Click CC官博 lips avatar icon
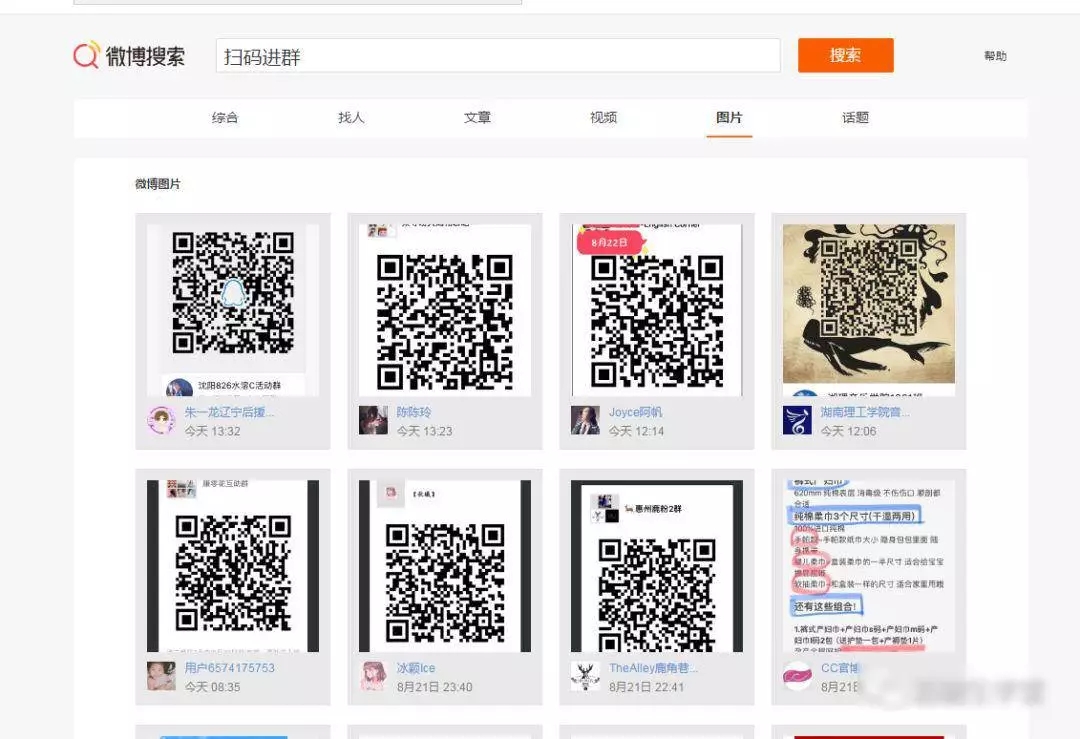Viewport: 1080px width, 739px height. pyautogui.click(x=798, y=676)
